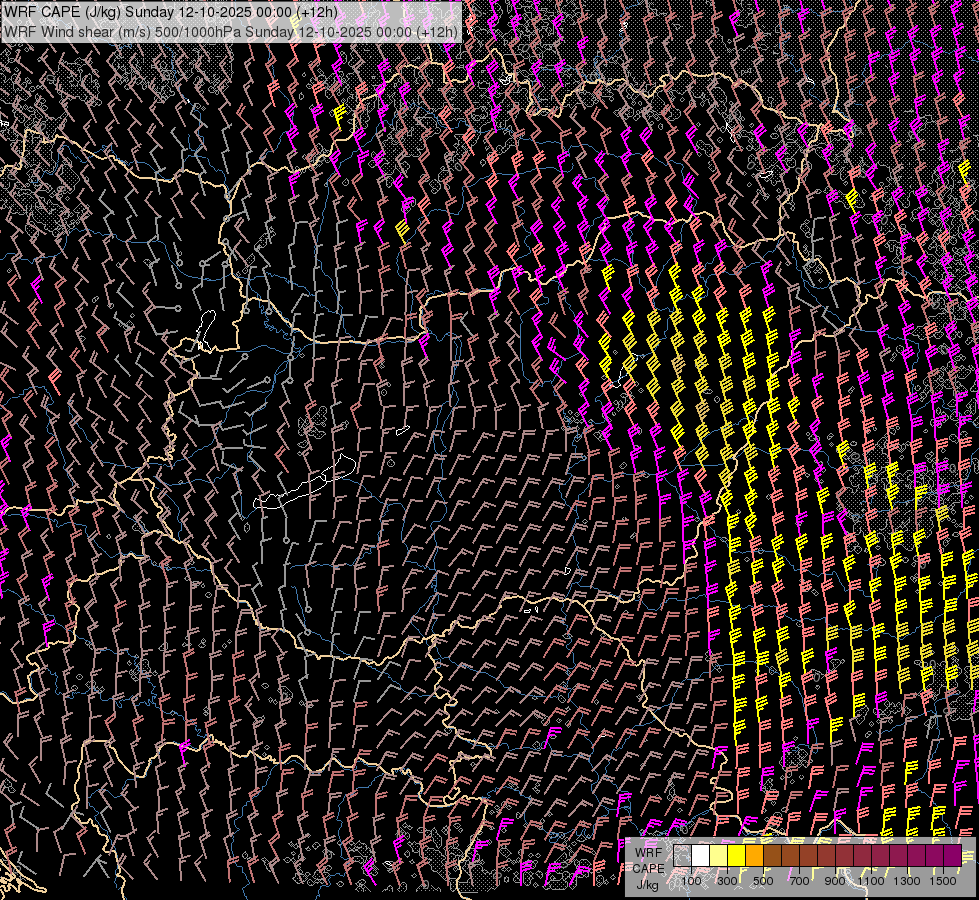Click the WRF CAPE title line
This screenshot has width=979, height=900.
point(171,12)
